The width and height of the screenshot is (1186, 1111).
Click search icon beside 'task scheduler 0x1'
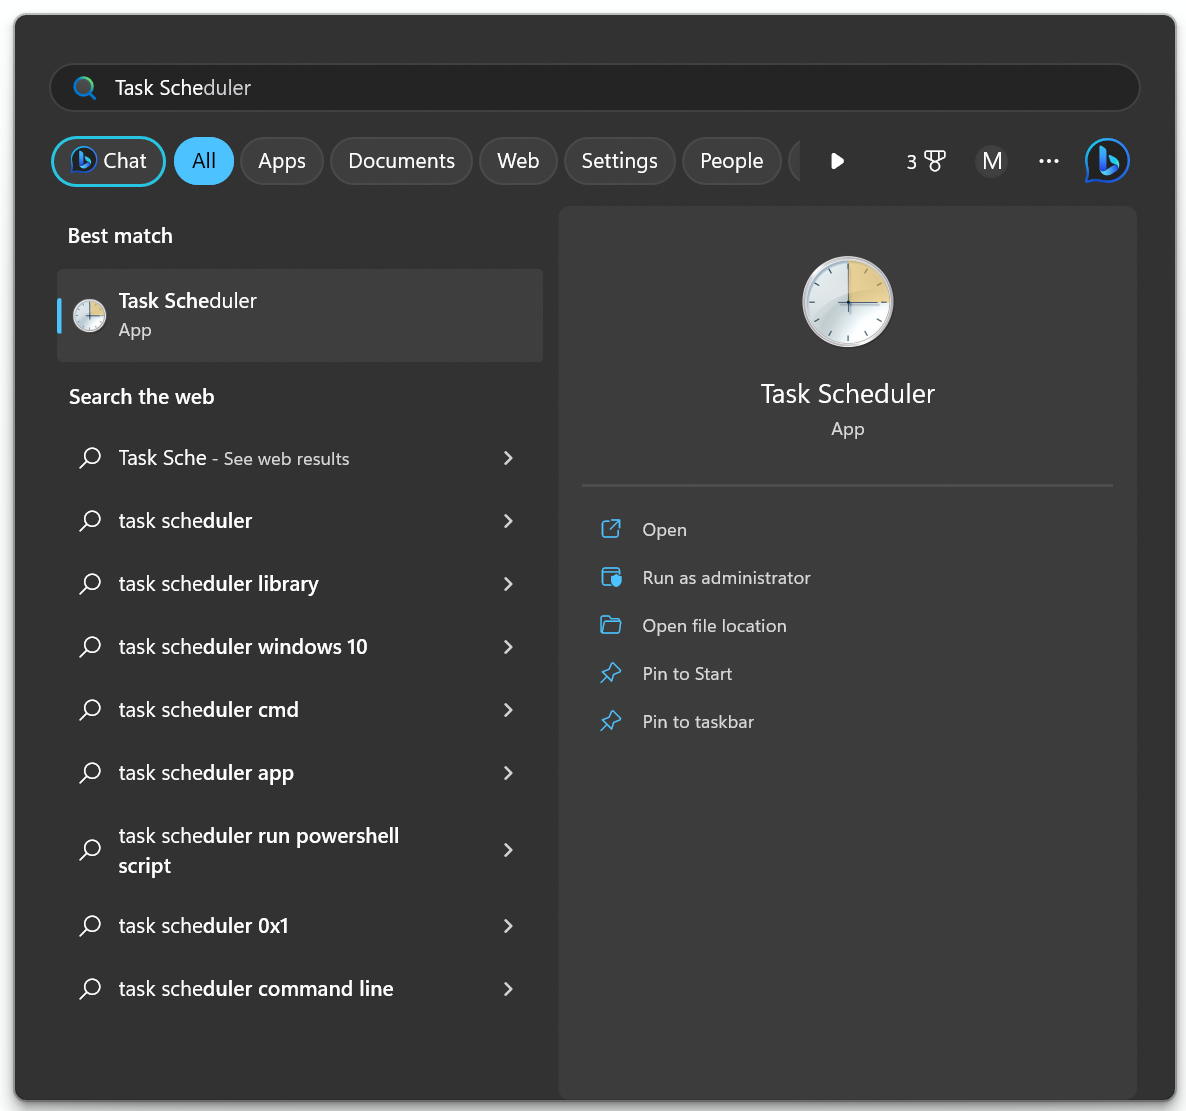(x=90, y=926)
